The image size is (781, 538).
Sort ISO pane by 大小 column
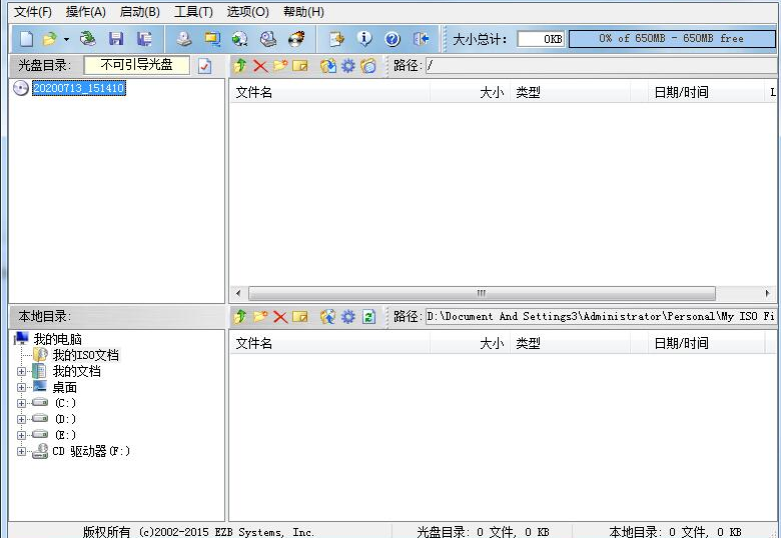[x=470, y=92]
